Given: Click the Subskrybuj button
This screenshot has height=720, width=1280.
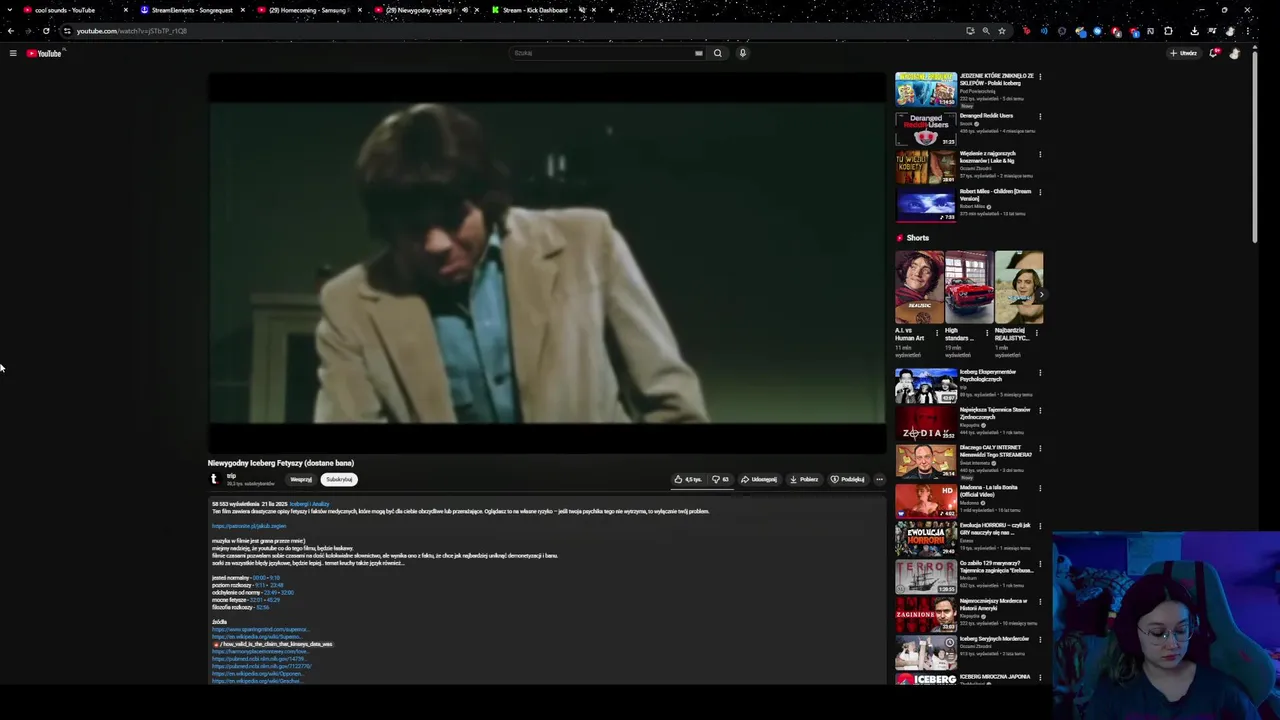Looking at the screenshot, I should coord(339,479).
